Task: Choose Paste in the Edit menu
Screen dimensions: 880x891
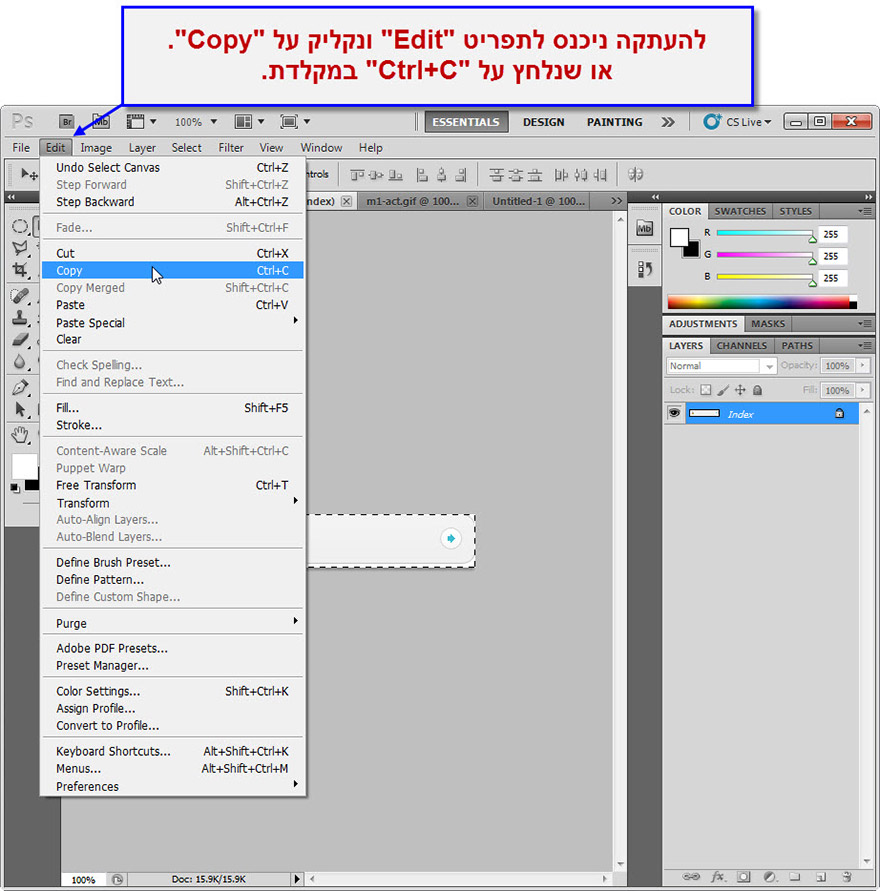Action: pos(173,305)
